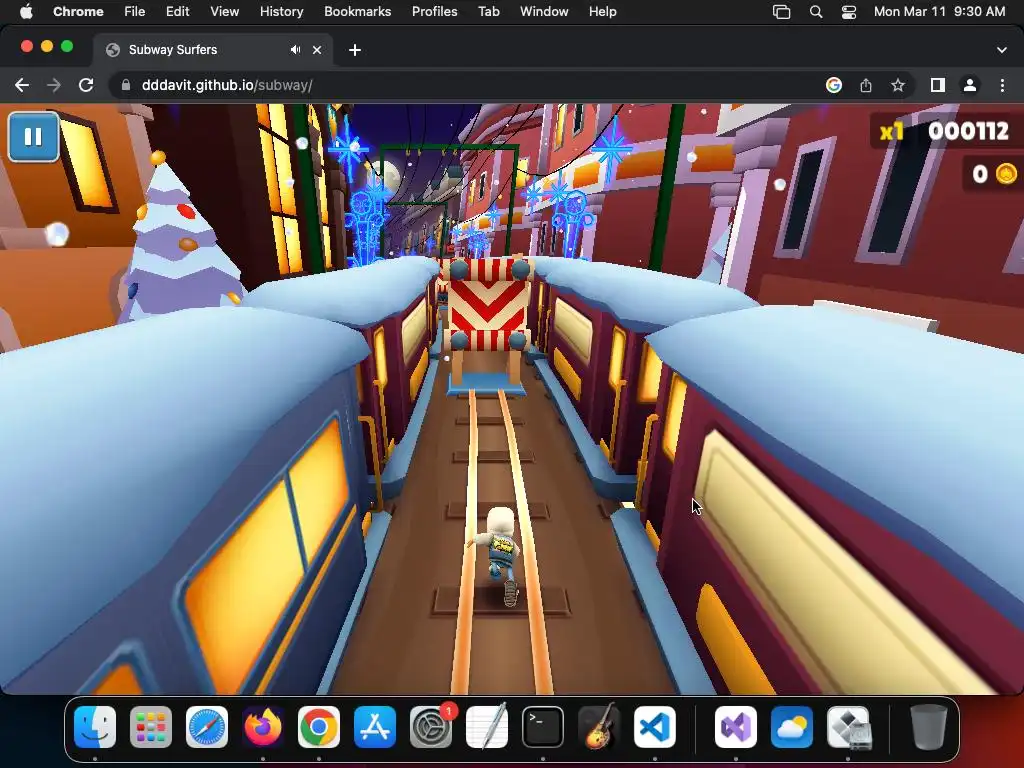
Task: Open the Edit menu
Action: (177, 11)
